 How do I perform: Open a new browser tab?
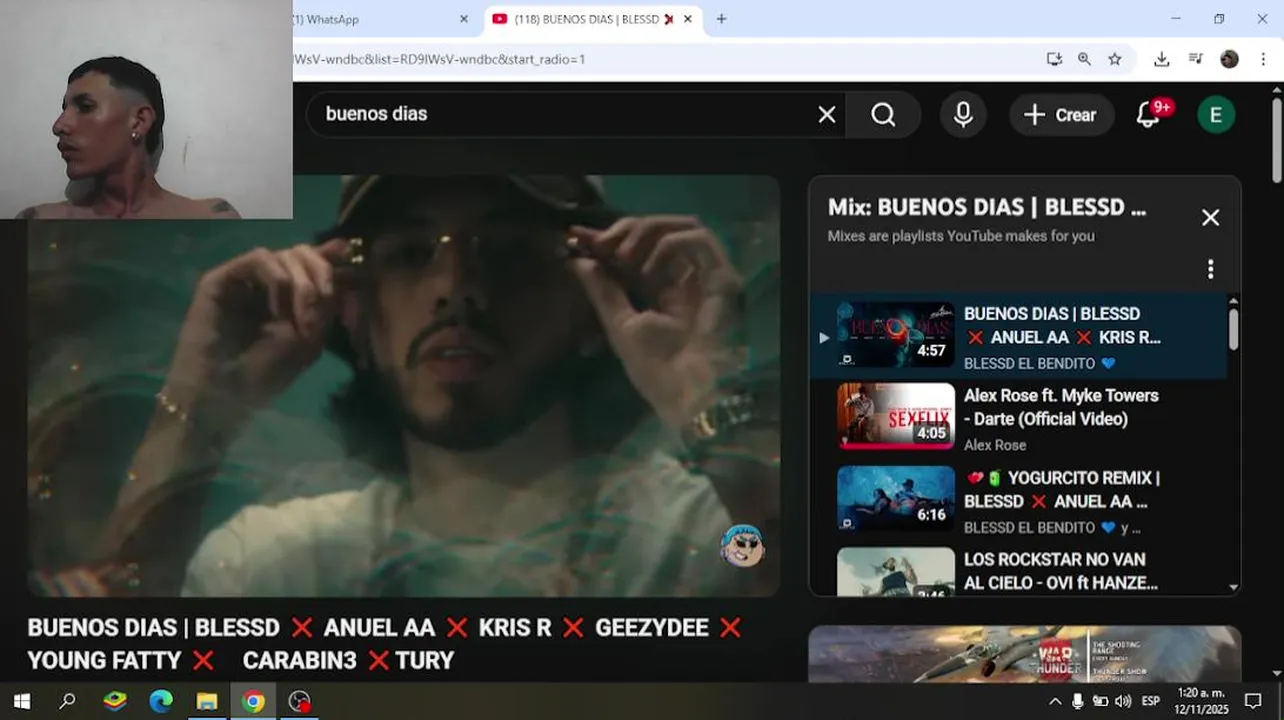[722, 19]
